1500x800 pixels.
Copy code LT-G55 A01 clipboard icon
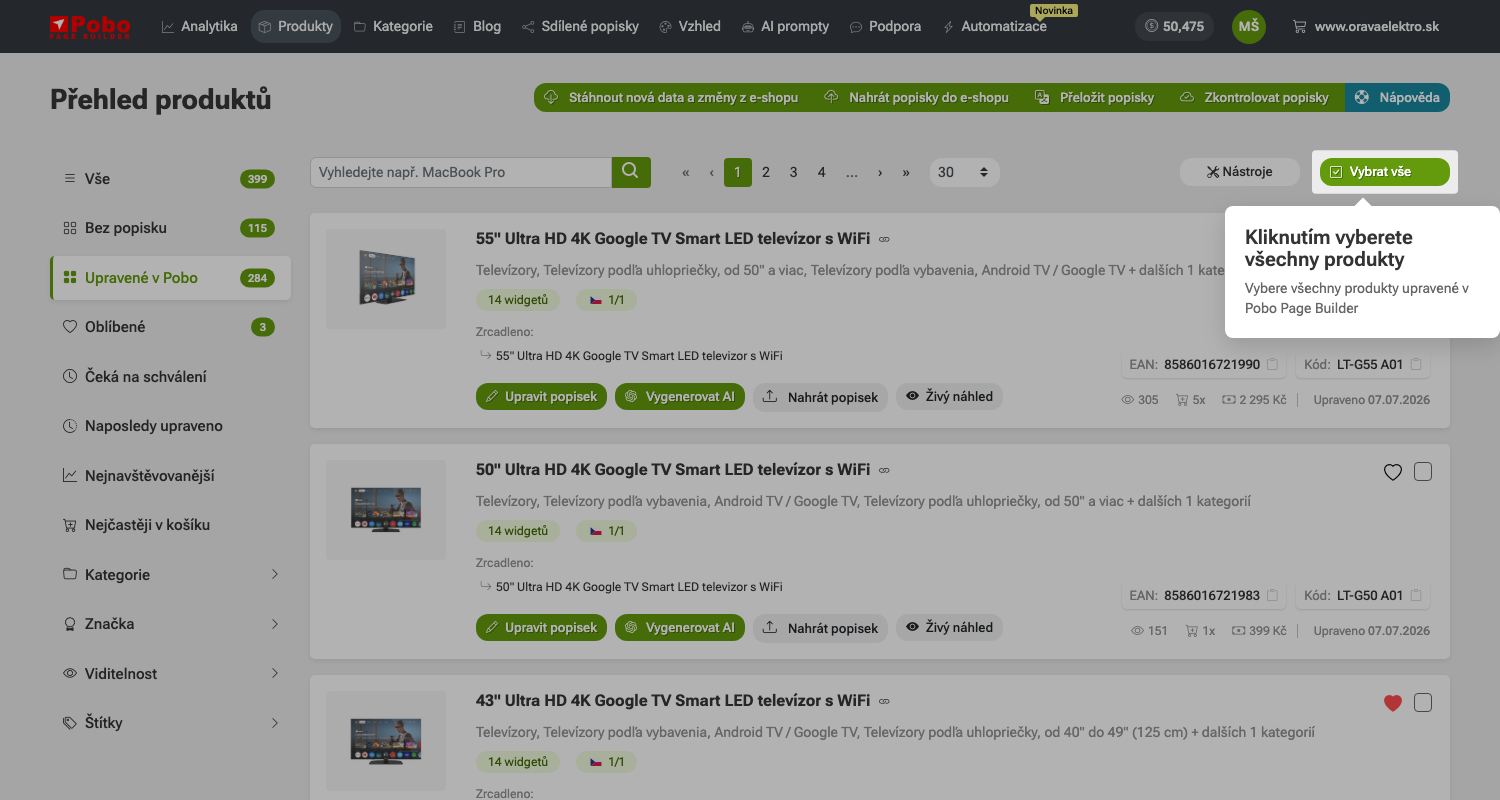click(x=1416, y=365)
